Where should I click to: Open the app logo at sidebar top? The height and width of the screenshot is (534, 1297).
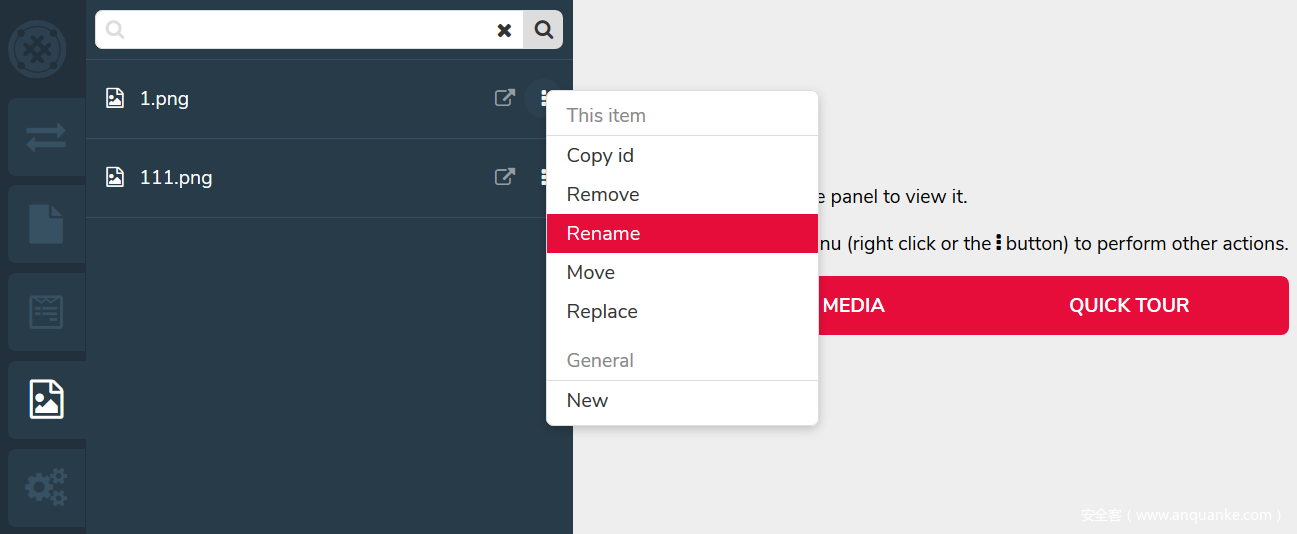[x=38, y=49]
